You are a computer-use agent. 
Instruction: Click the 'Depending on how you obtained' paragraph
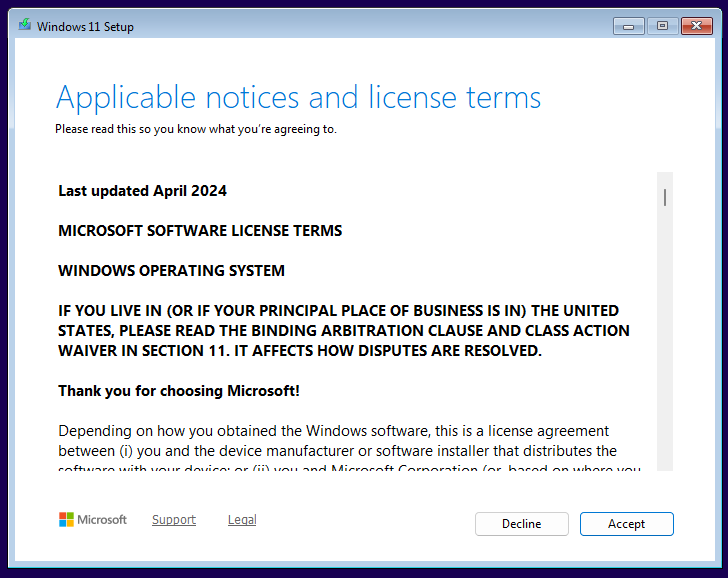[x=349, y=448]
